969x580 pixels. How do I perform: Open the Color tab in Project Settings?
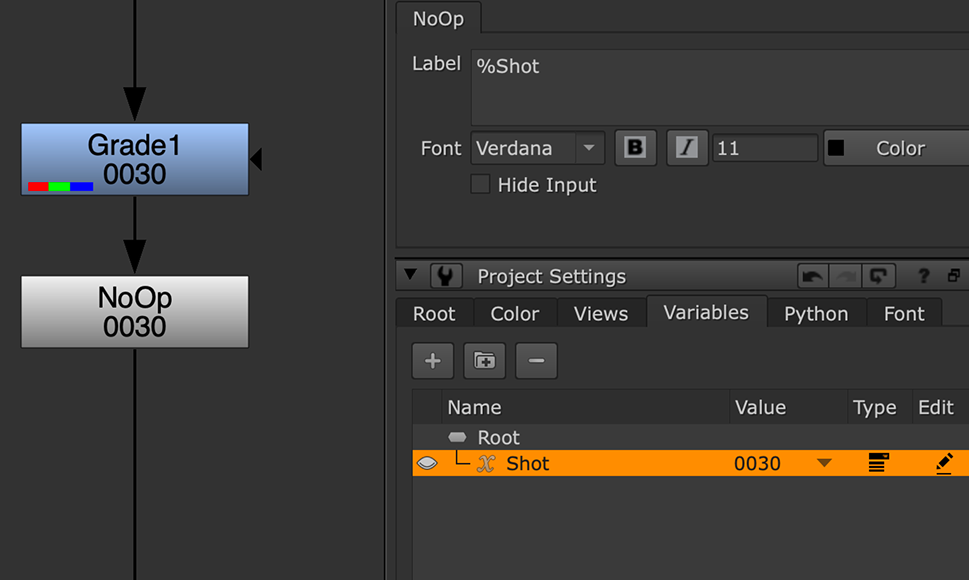515,314
